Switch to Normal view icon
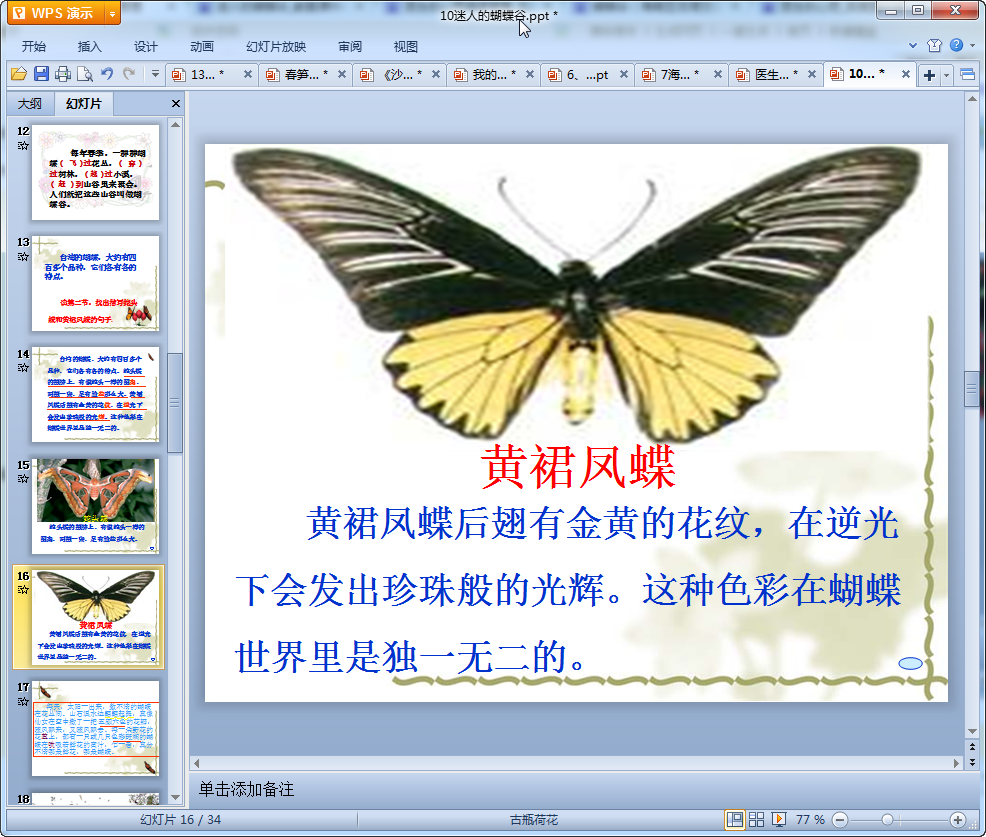The image size is (986, 837). tap(734, 819)
